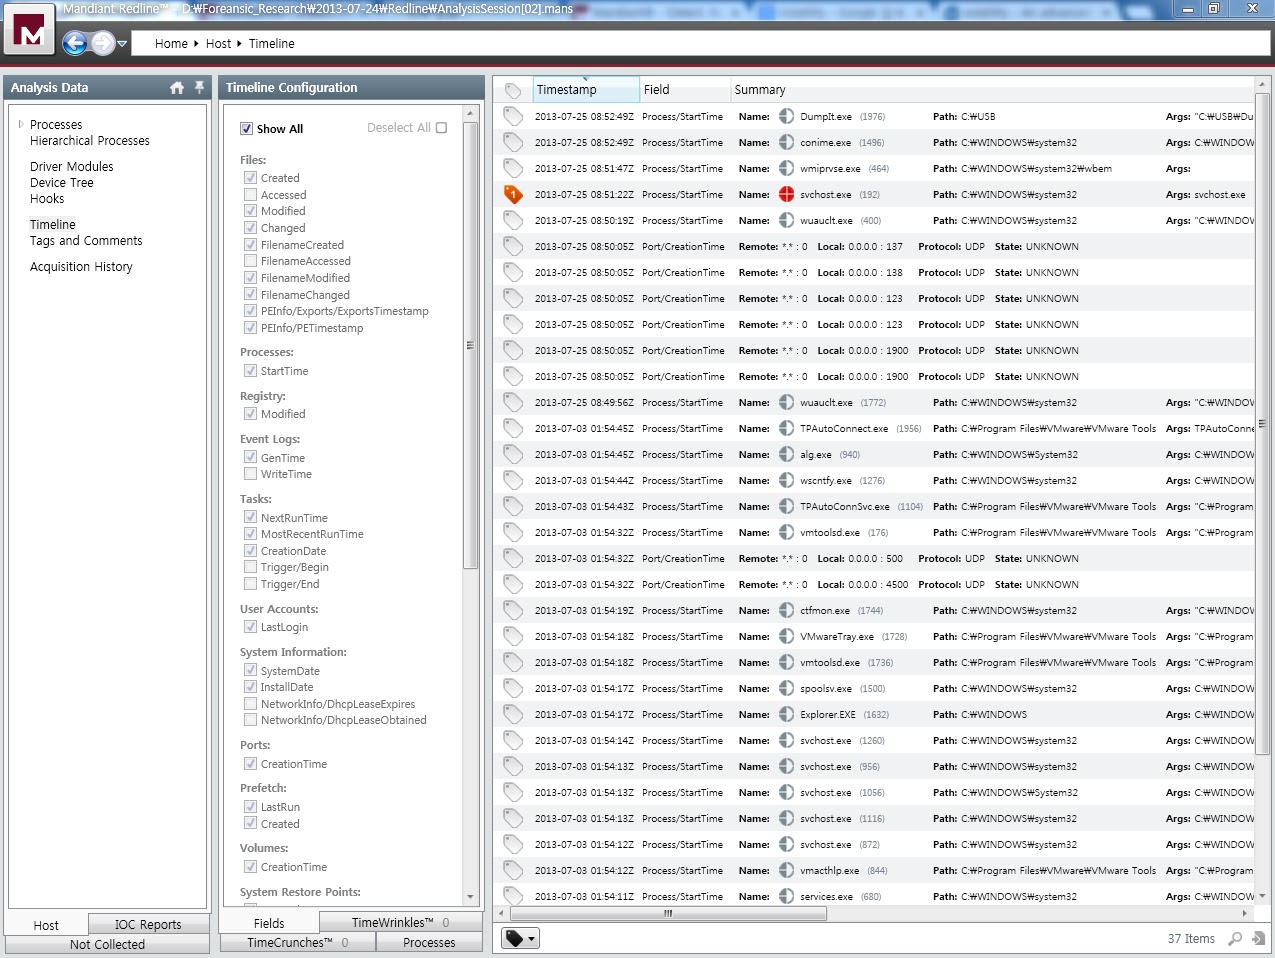Open the Not Collected tab
Viewport: 1275px width, 958px height.
click(x=107, y=944)
